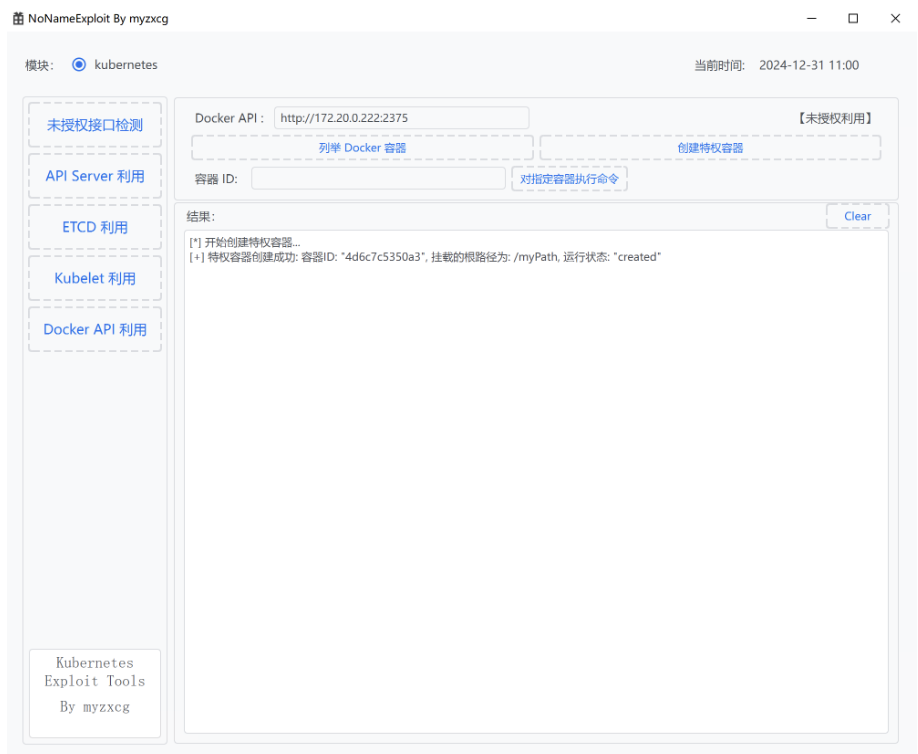
Task: Click 创建特权容器 button
Action: pyautogui.click(x=710, y=148)
